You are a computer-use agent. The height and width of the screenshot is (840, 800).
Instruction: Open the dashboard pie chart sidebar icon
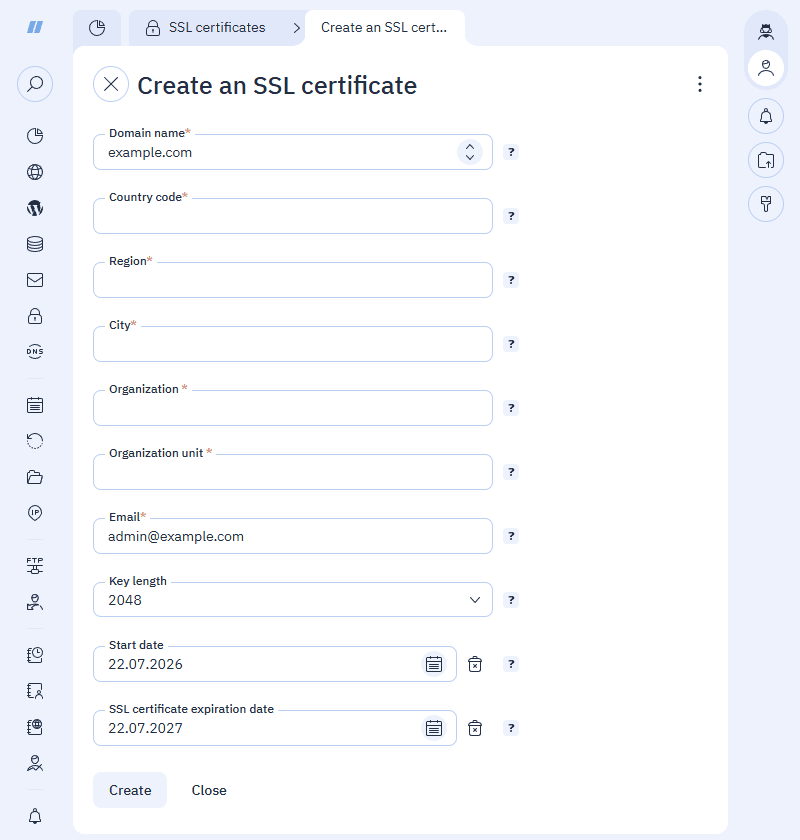(35, 136)
